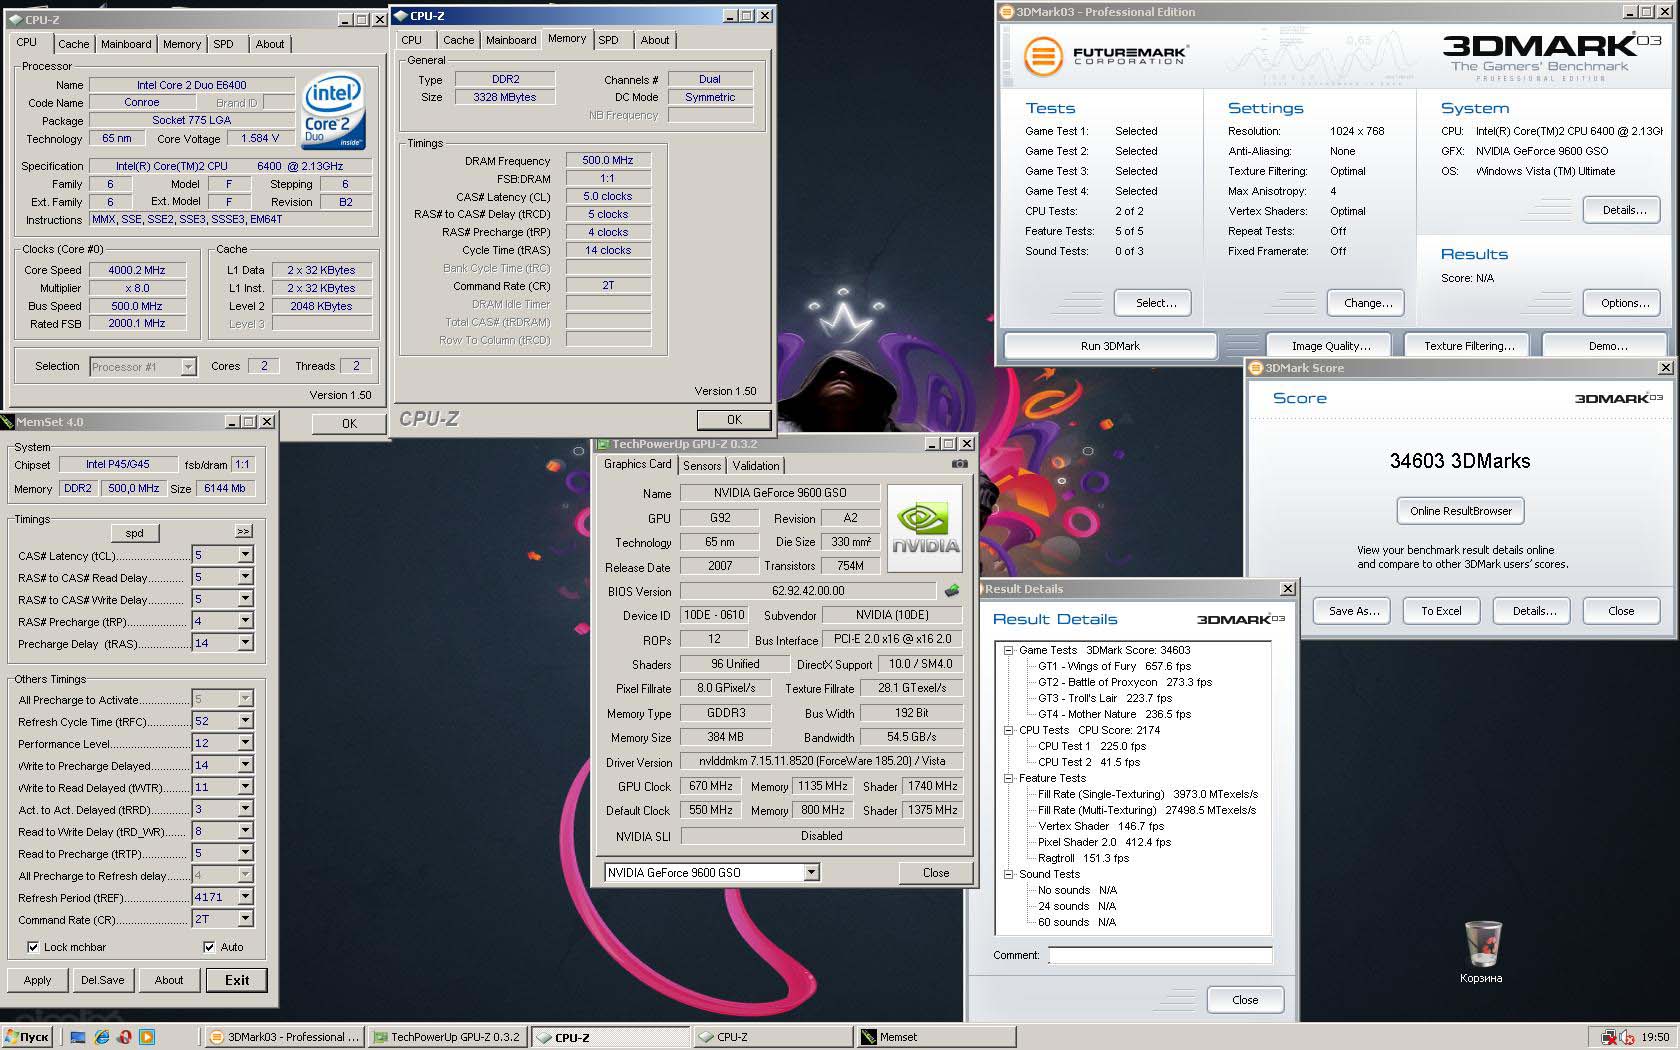Click the Run 3DMark button

click(x=1110, y=346)
